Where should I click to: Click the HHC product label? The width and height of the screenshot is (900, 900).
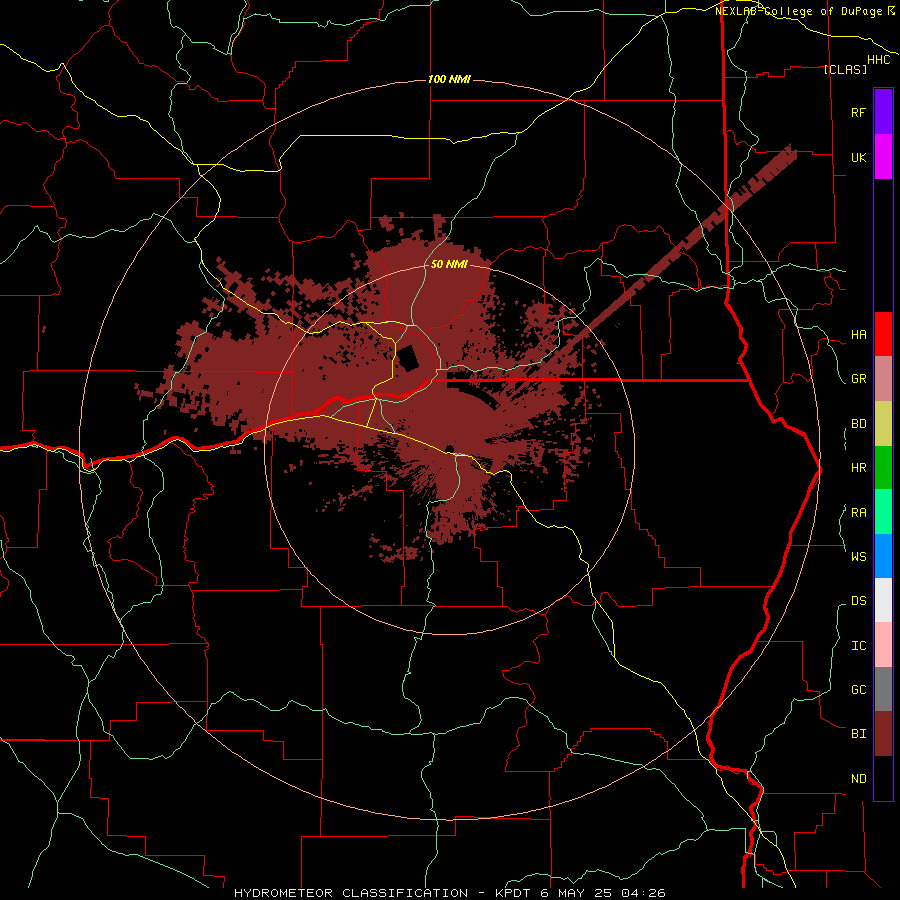[878, 60]
